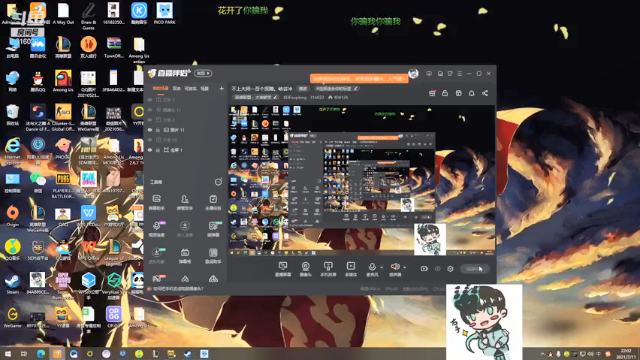This screenshot has height=360, width=640.
Task: Start recording with the camcorder icon
Action: [x=424, y=269]
